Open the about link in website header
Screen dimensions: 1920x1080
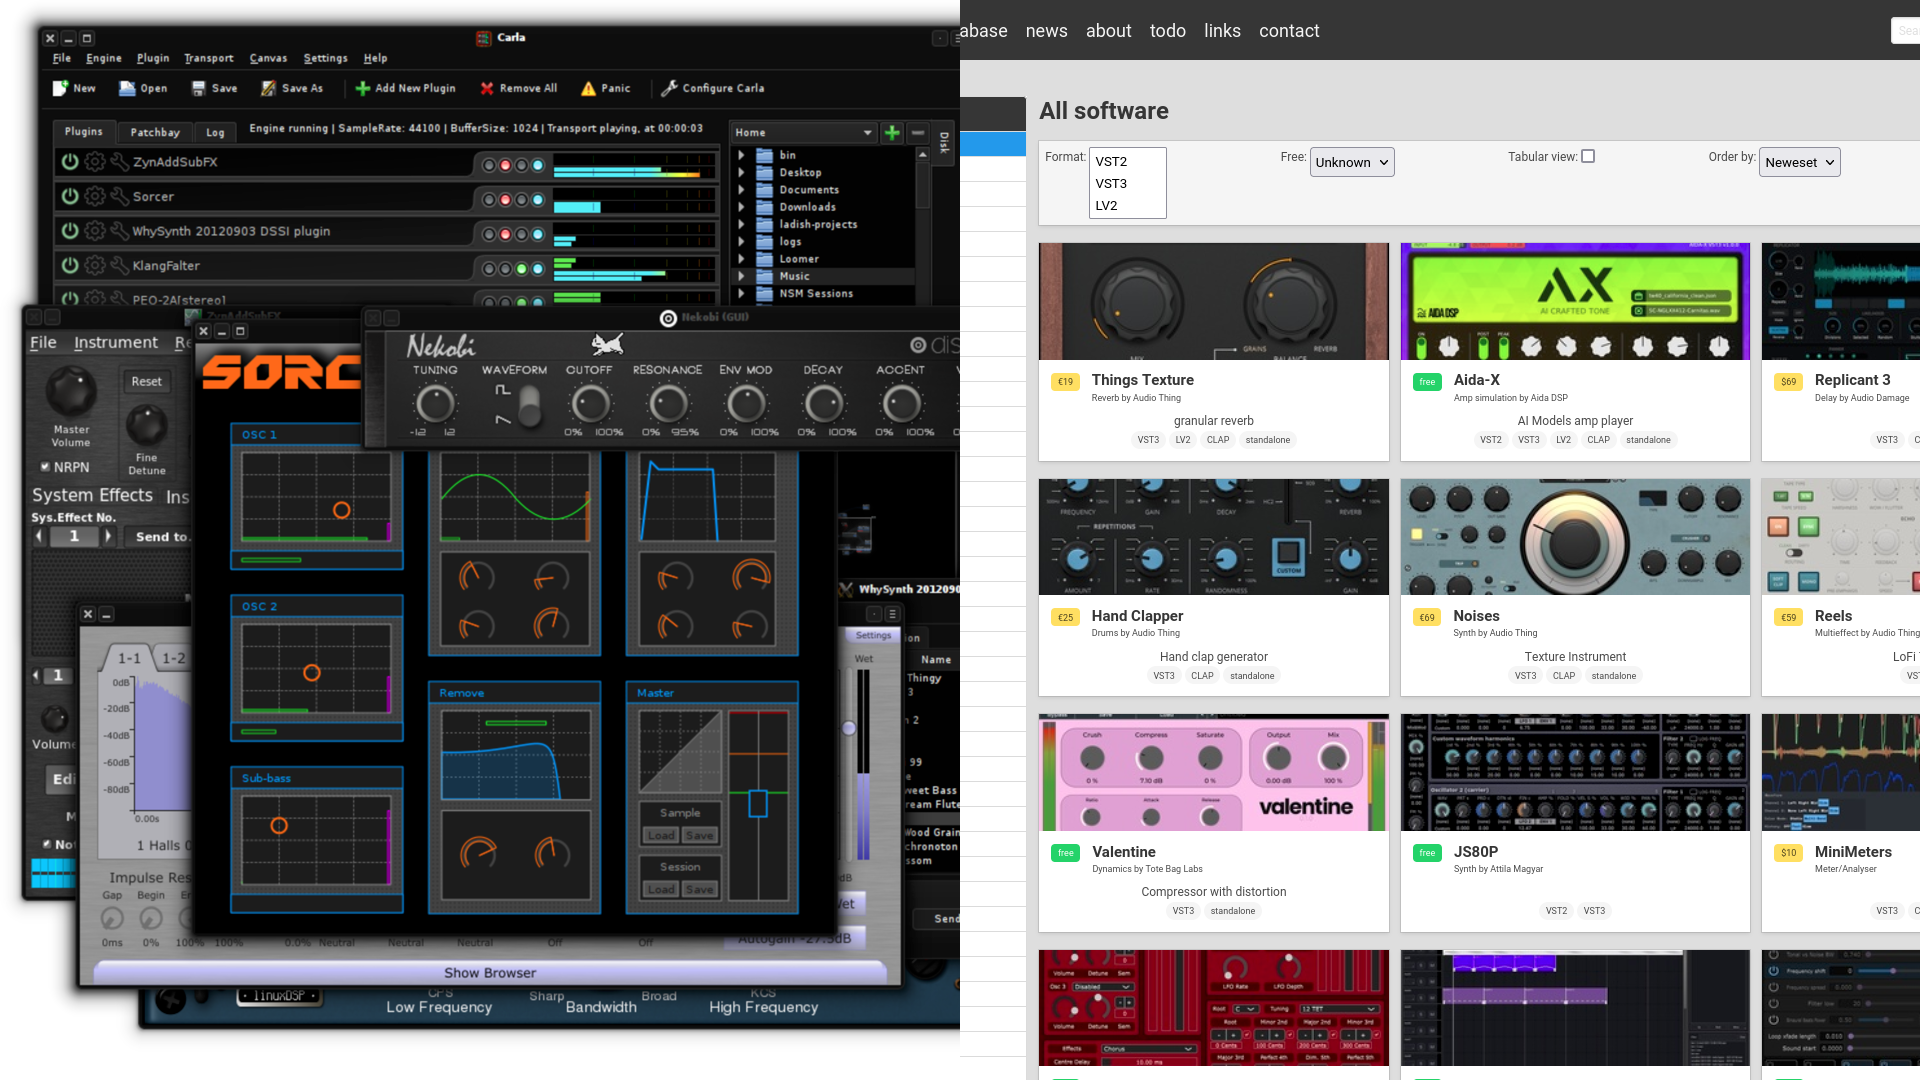(x=1109, y=31)
